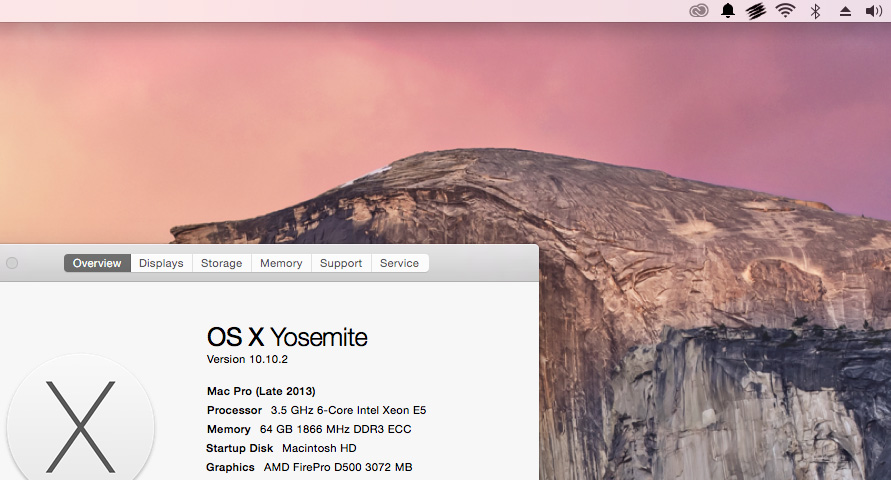Open the Storage tab

(222, 263)
